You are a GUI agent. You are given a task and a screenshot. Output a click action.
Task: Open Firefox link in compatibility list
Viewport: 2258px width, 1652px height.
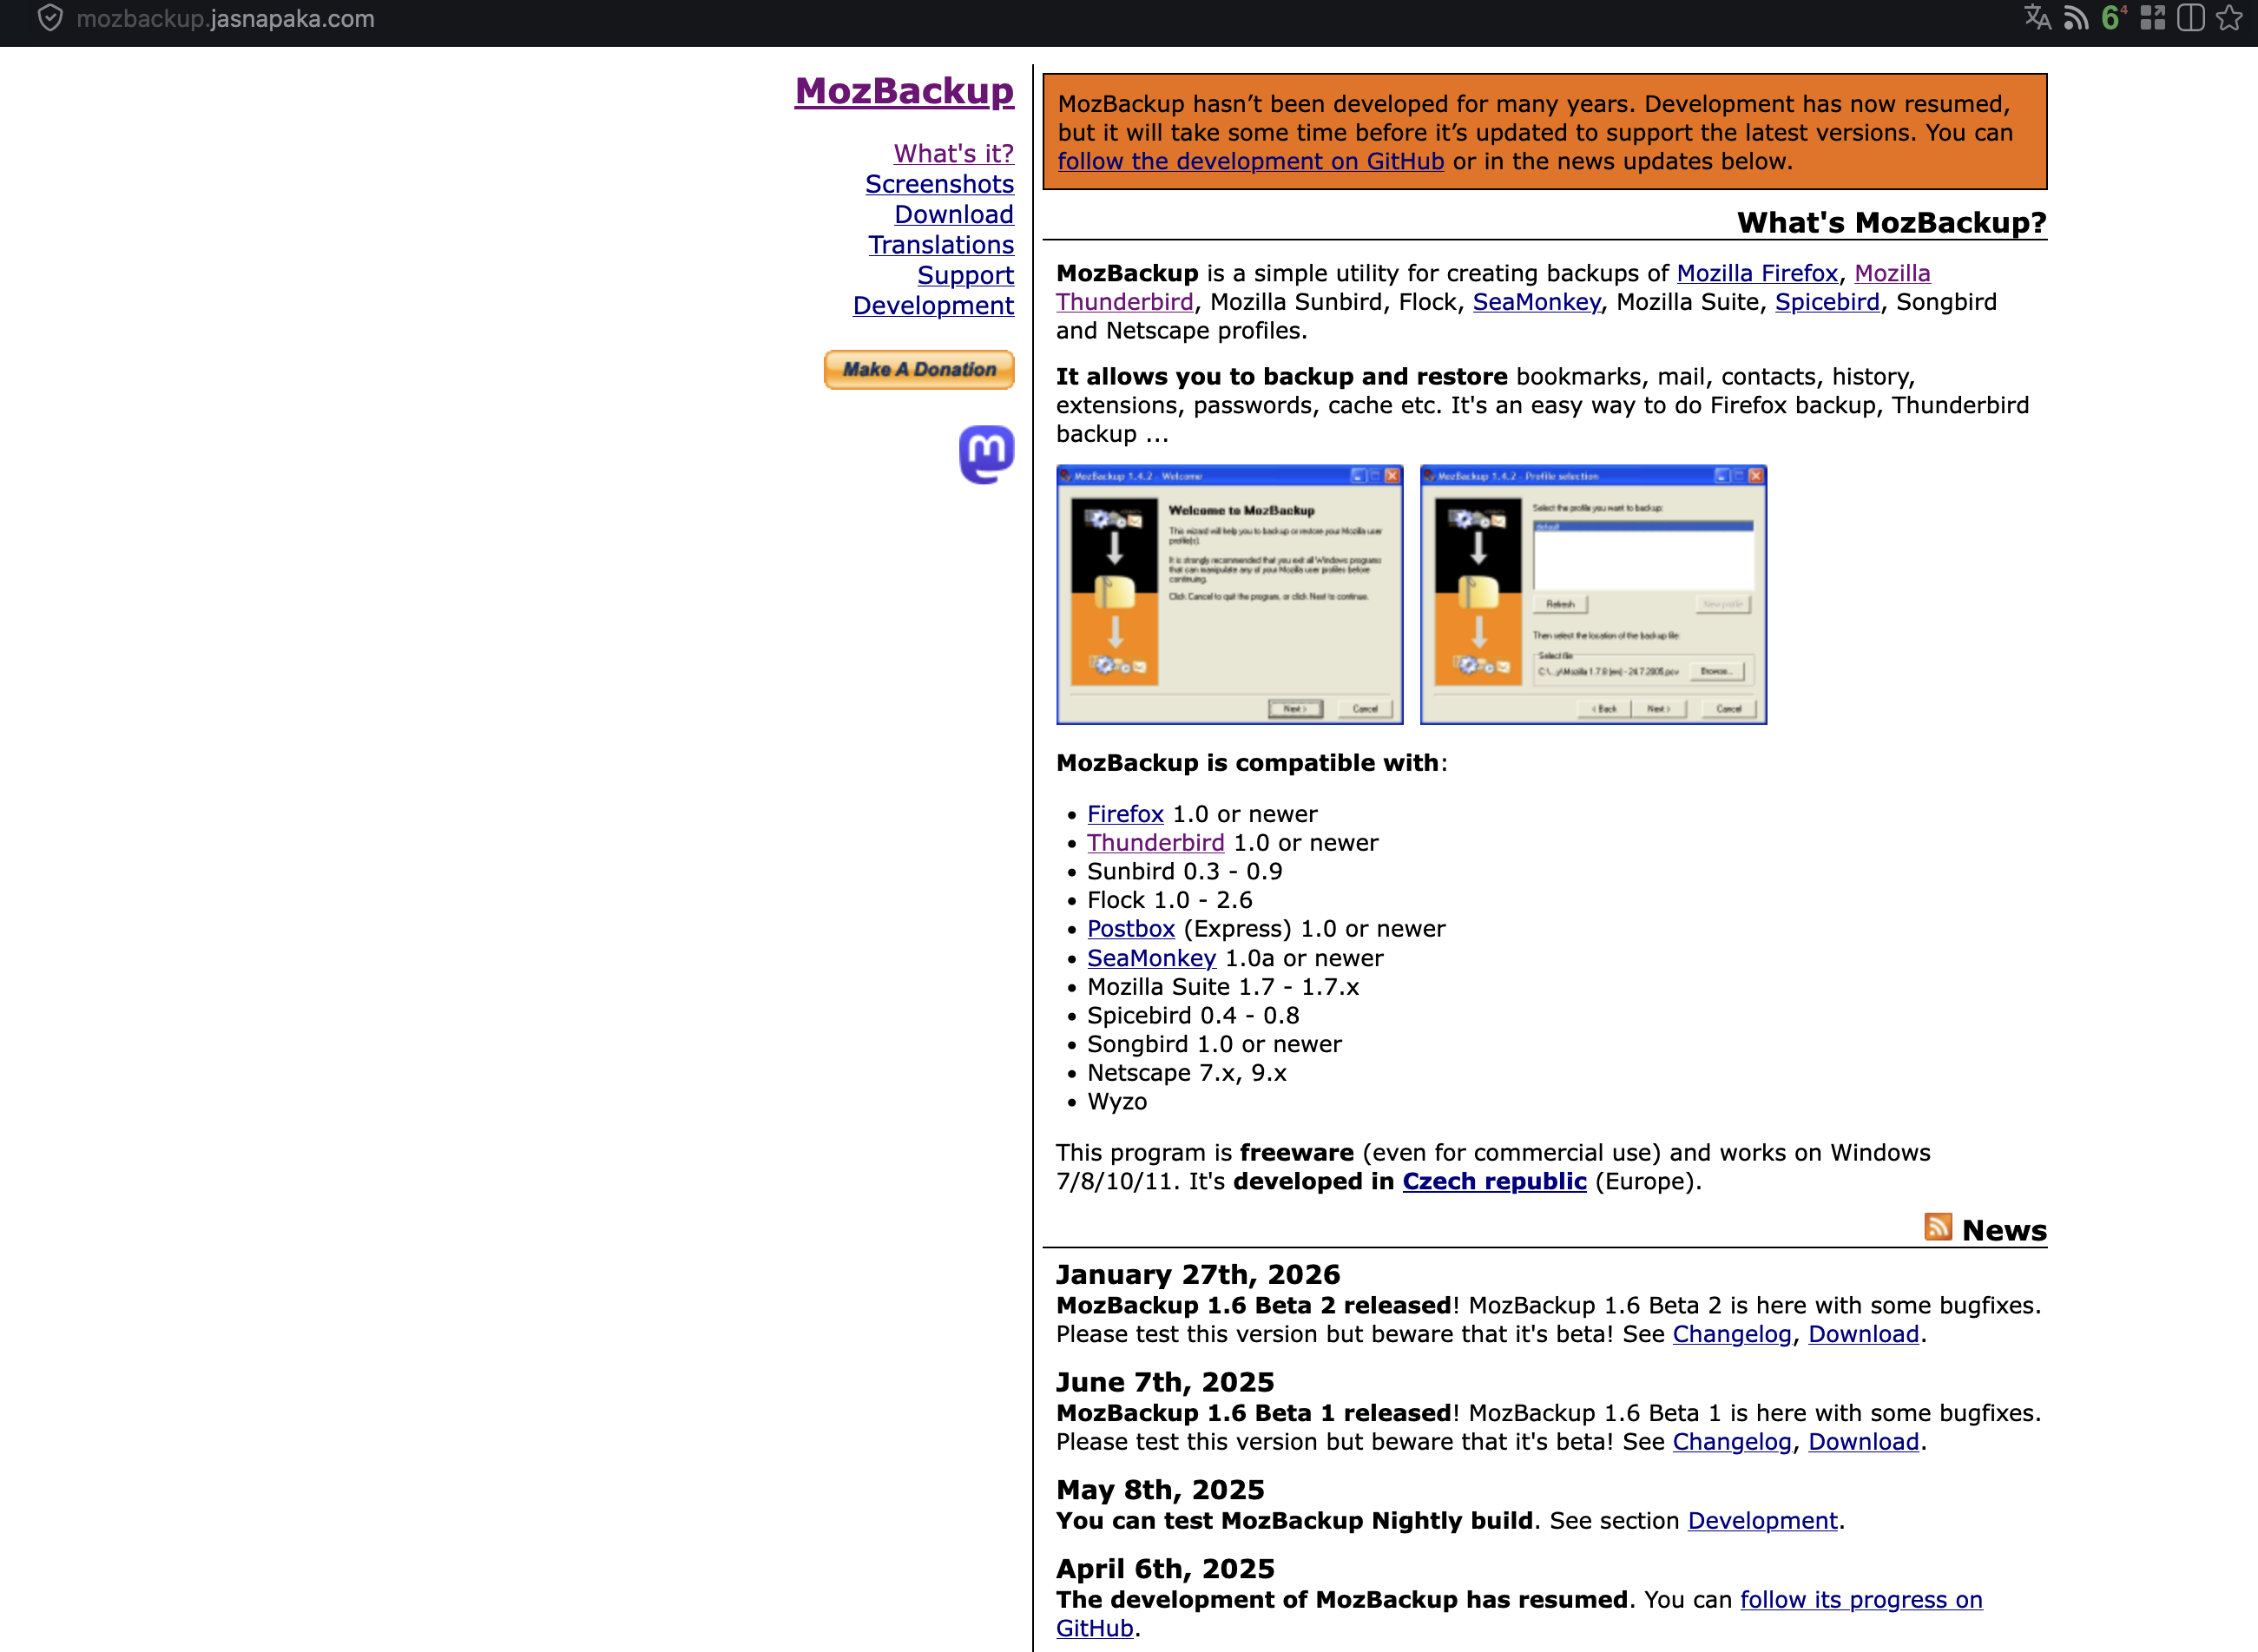tap(1125, 814)
